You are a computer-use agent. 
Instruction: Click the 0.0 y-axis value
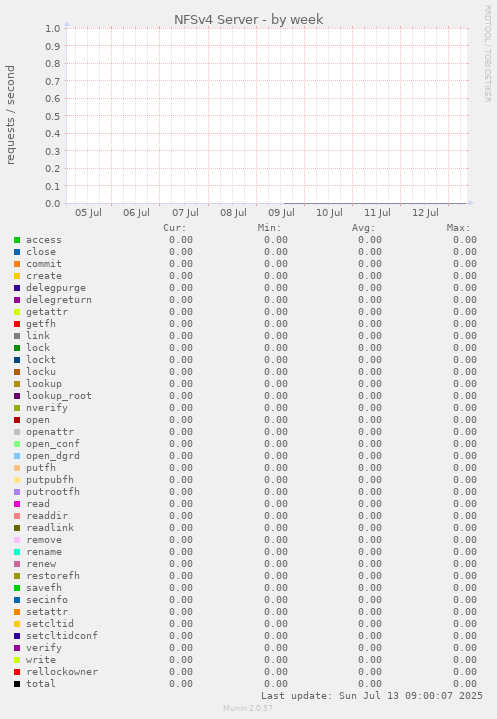pyautogui.click(x=53, y=204)
